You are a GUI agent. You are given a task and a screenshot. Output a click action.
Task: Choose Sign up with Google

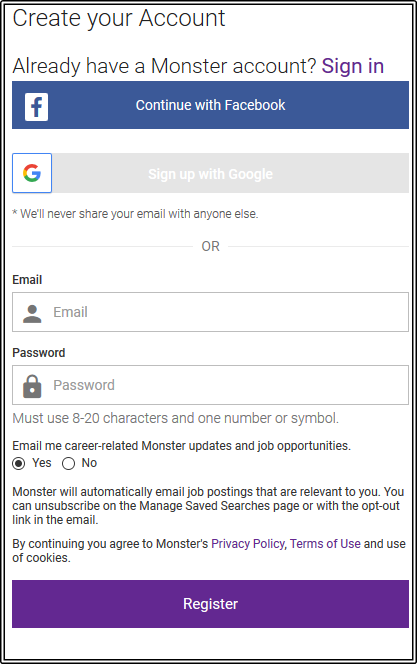[210, 173]
